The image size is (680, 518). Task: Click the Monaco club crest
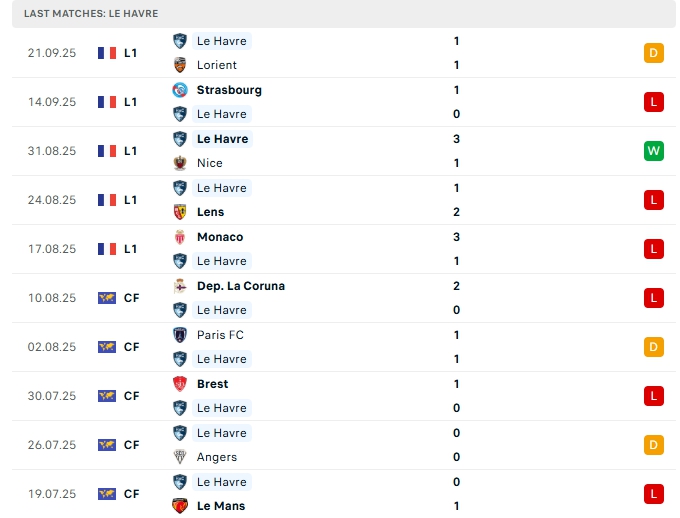(180, 237)
